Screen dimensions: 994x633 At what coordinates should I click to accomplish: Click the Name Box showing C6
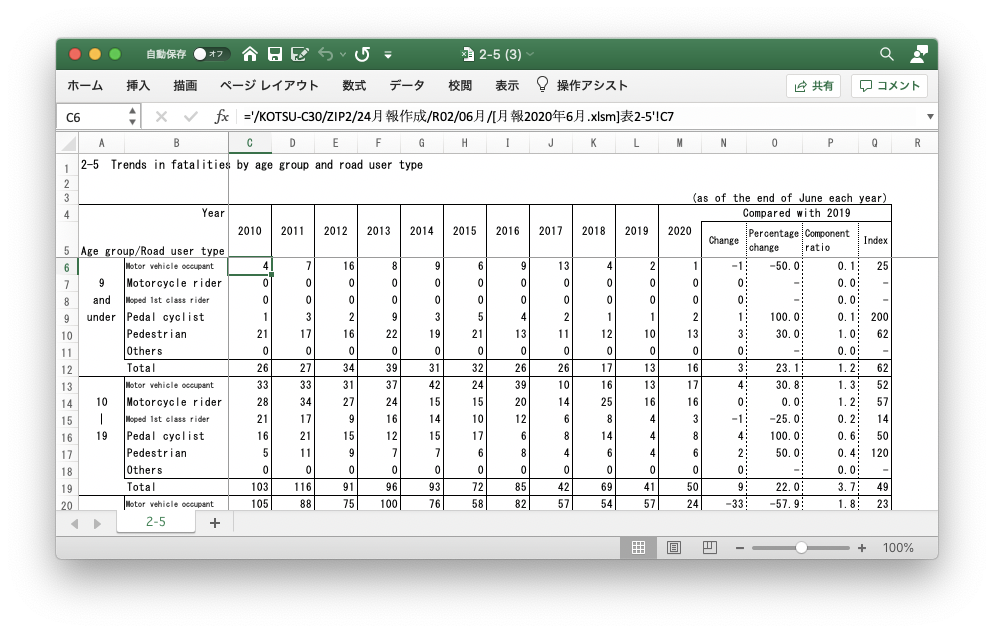click(92, 117)
